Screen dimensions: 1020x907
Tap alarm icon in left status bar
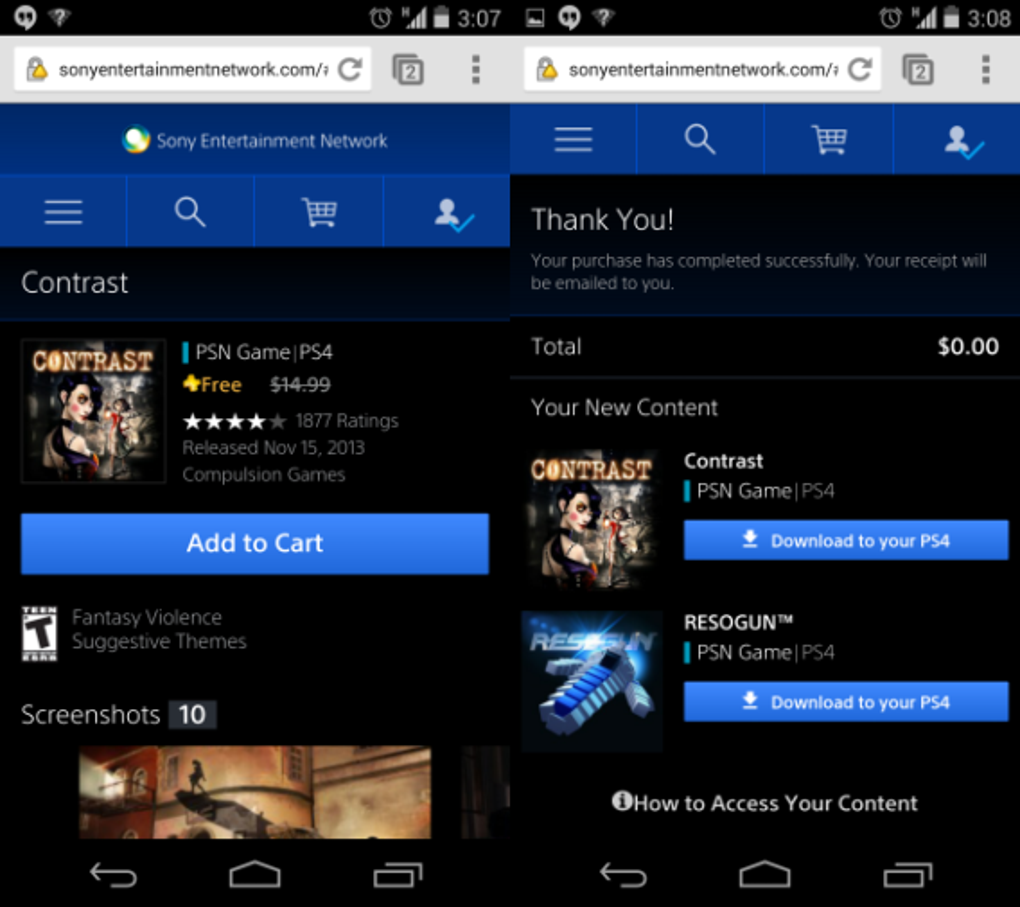point(381,18)
